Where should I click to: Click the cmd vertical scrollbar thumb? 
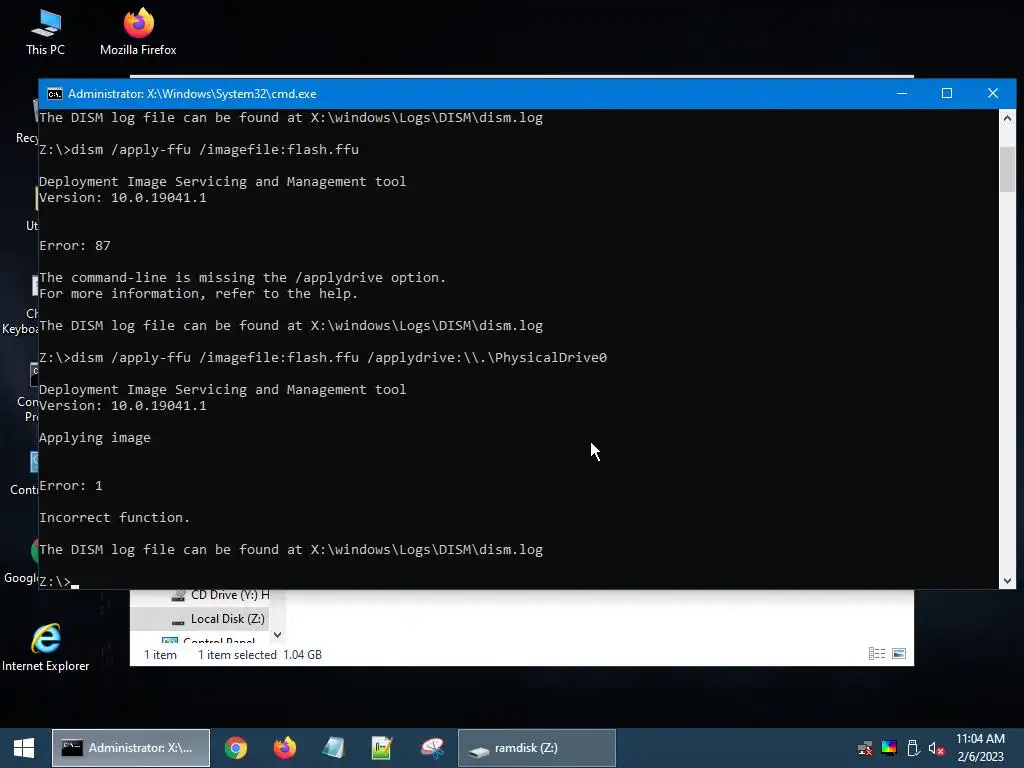click(1007, 169)
